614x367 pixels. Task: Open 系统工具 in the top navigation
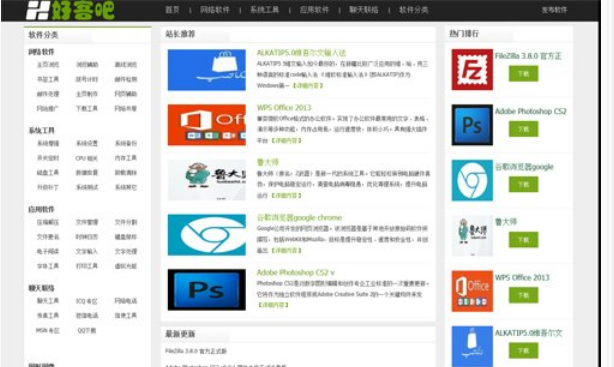pos(265,10)
